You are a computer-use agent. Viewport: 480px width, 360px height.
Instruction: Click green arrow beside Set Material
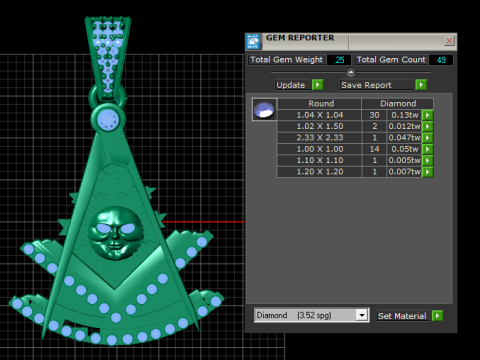click(437, 315)
